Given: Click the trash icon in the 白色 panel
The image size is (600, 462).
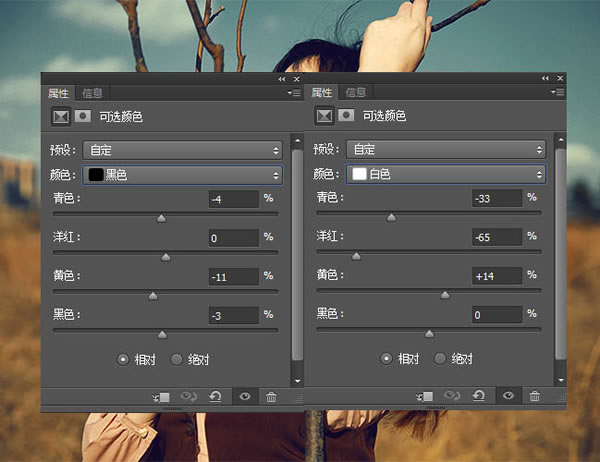Looking at the screenshot, I should tap(535, 397).
